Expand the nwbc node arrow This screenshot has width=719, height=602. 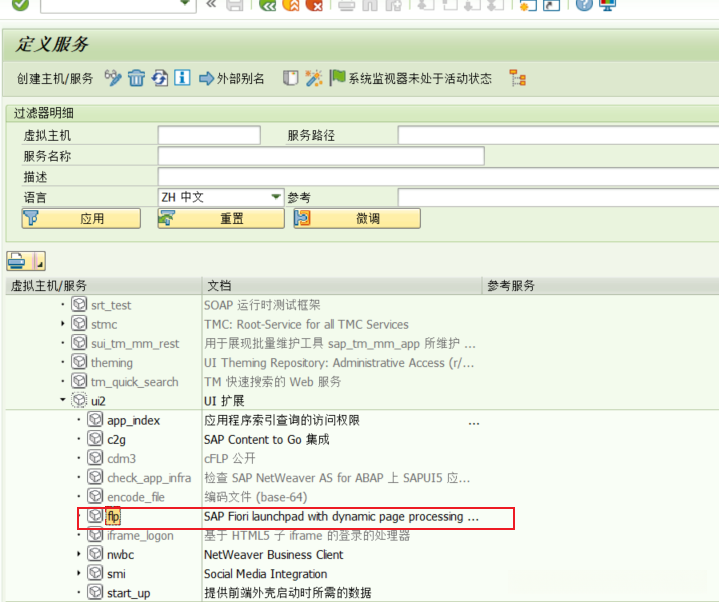point(79,554)
